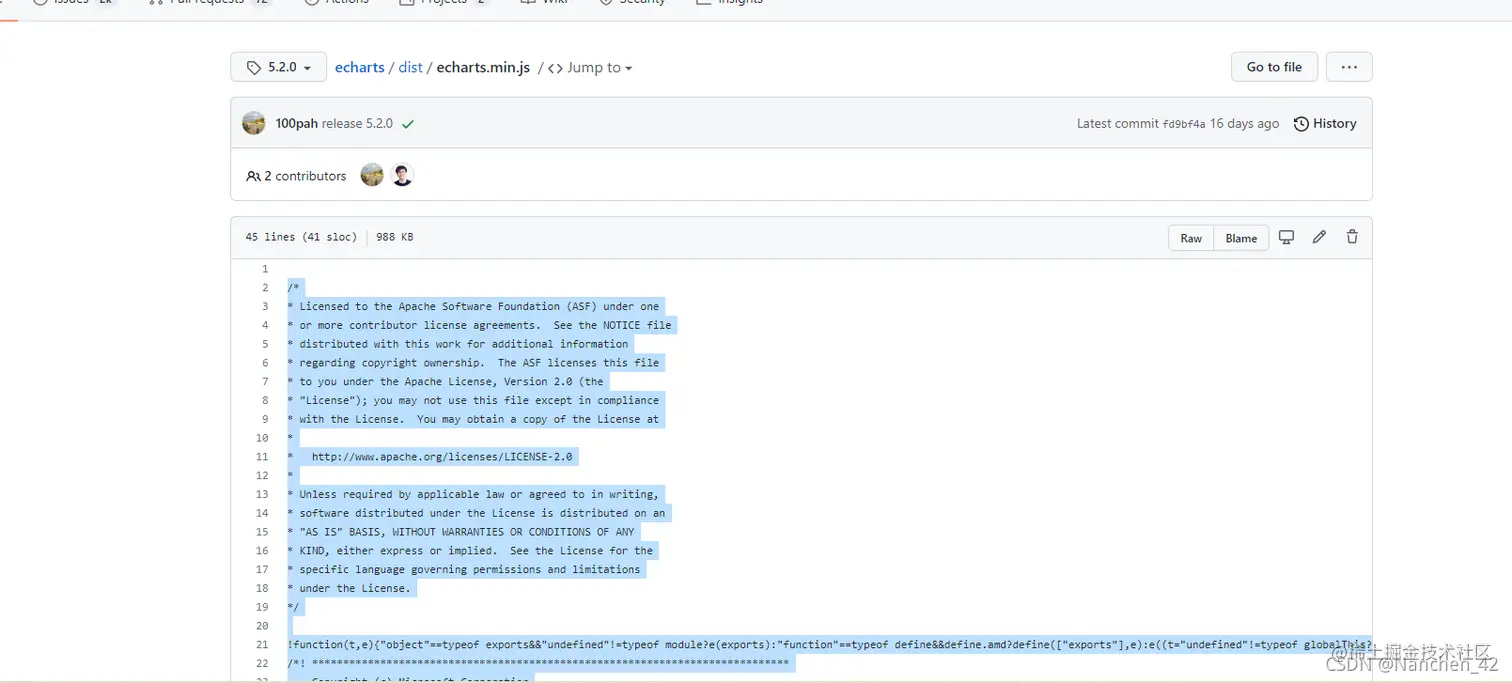Open the latest commit fd9bf4a hash
This screenshot has width=1512, height=683.
tap(1184, 124)
